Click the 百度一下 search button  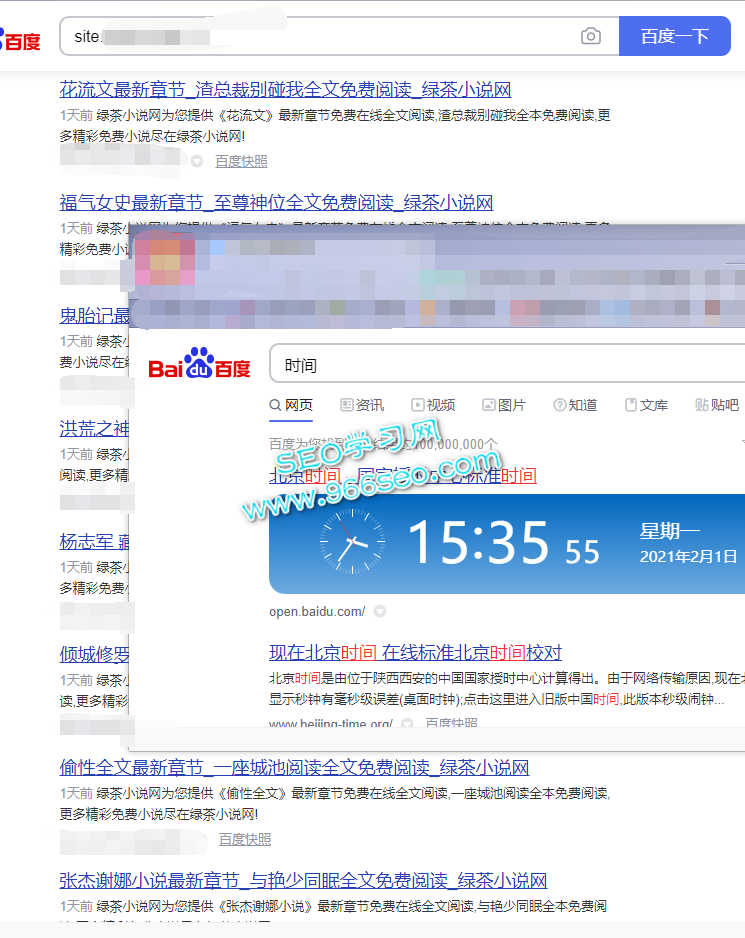674,36
